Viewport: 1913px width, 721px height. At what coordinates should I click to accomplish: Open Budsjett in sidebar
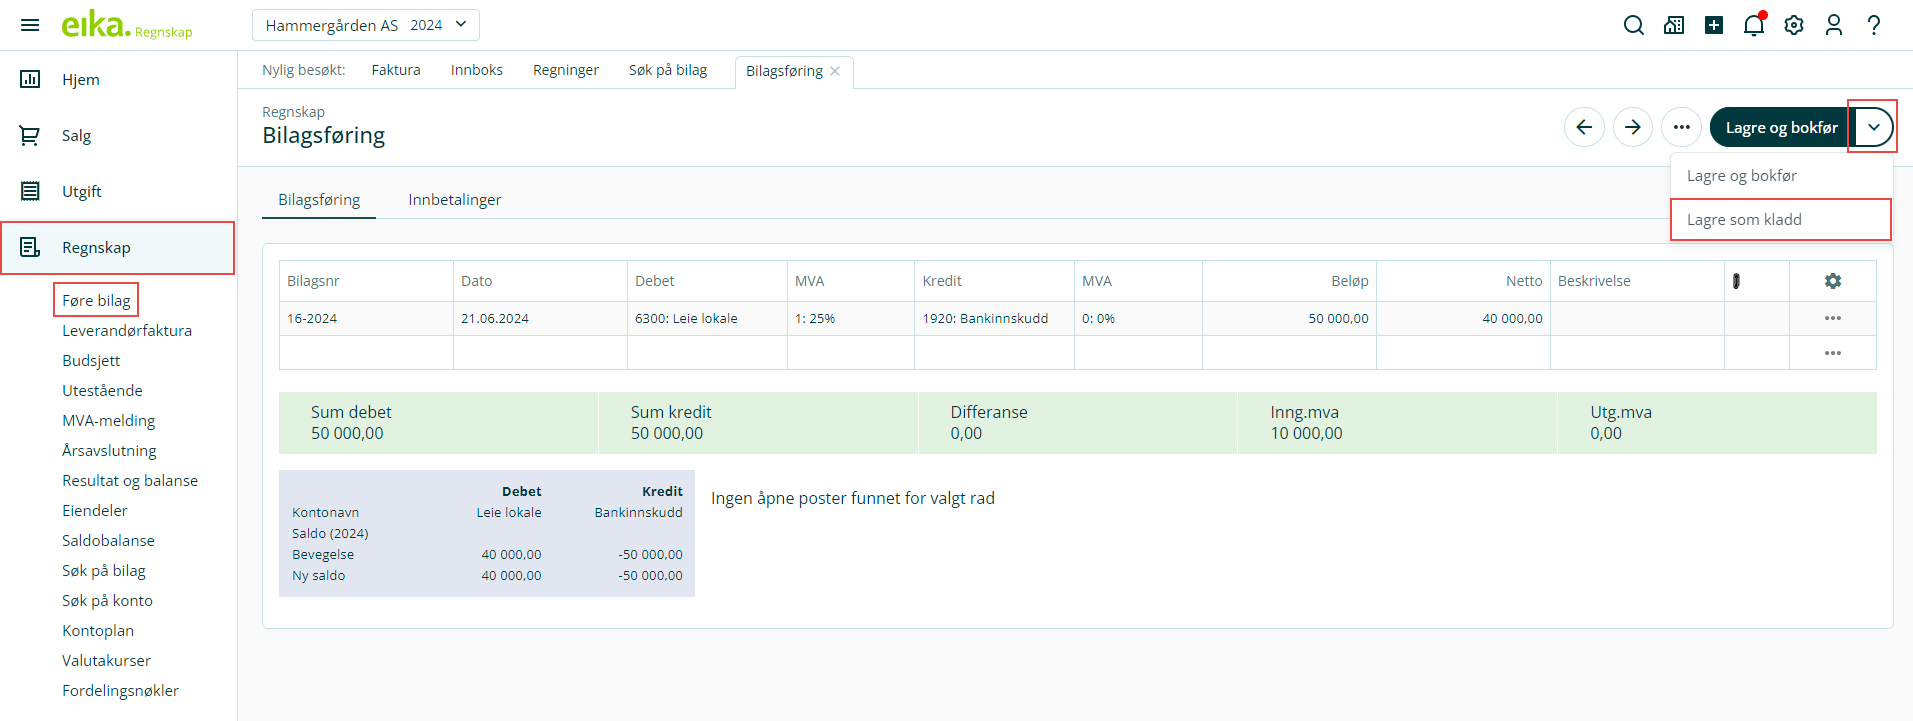91,360
